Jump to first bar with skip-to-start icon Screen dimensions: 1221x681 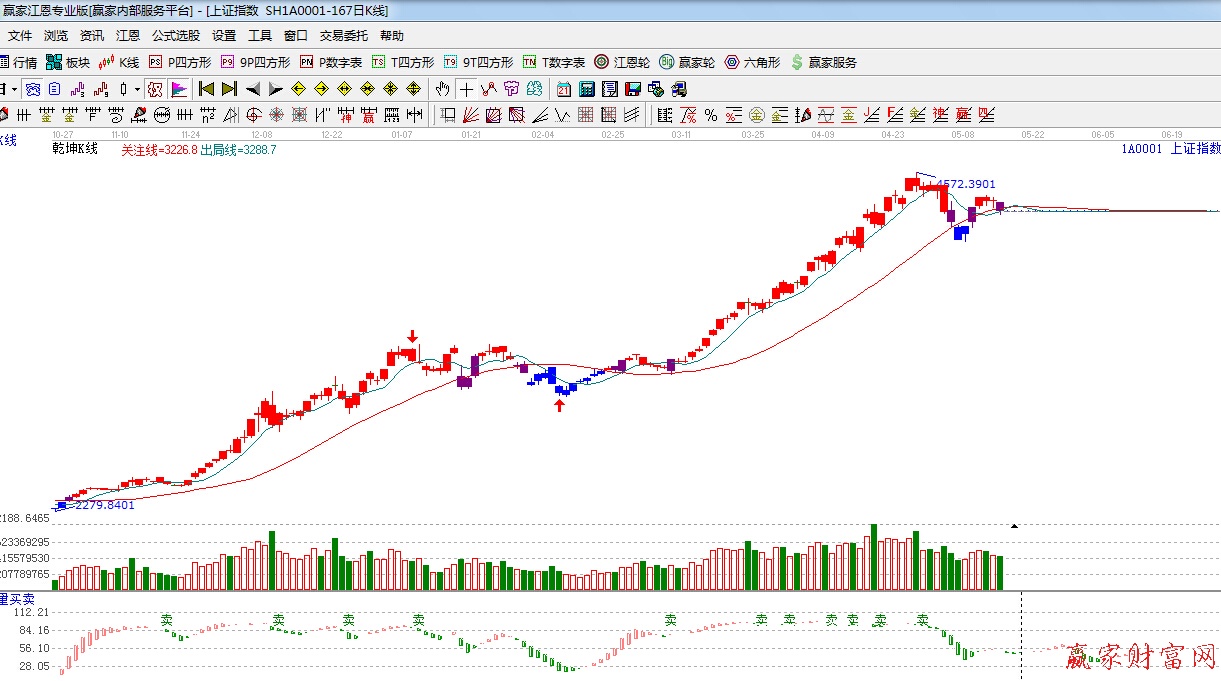(x=206, y=89)
